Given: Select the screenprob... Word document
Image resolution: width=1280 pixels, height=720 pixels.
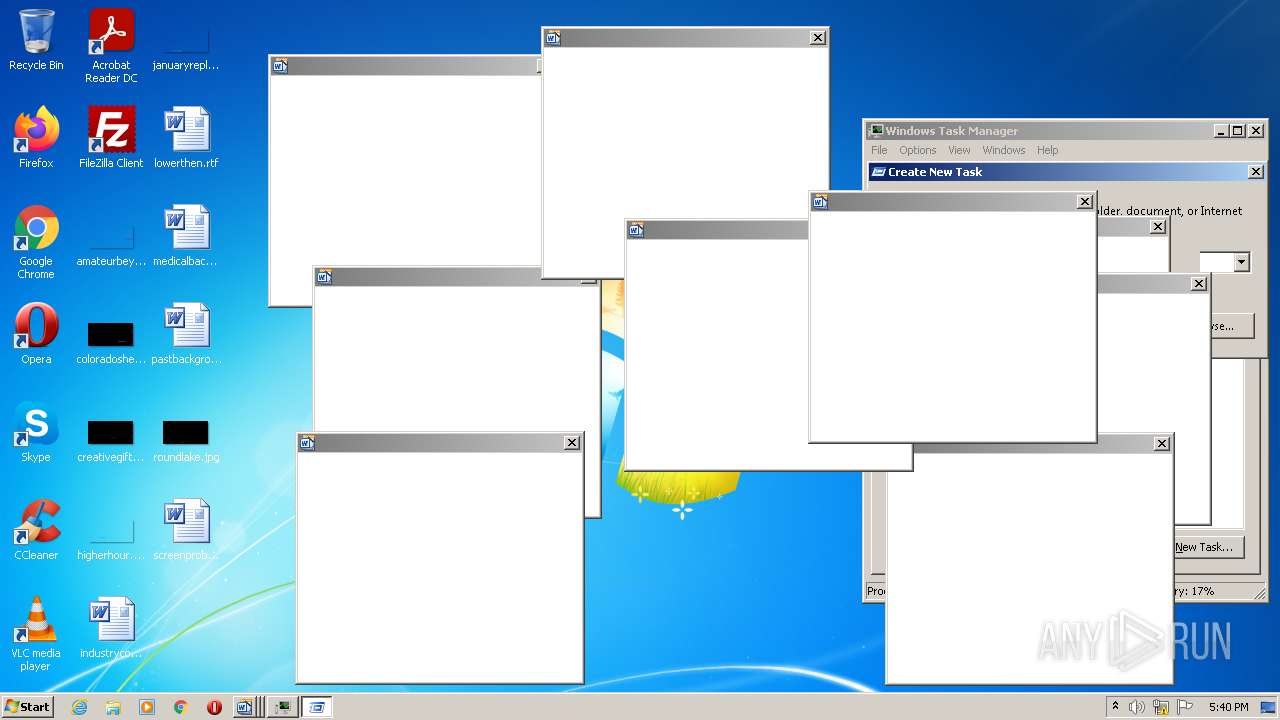Looking at the screenshot, I should tap(186, 530).
